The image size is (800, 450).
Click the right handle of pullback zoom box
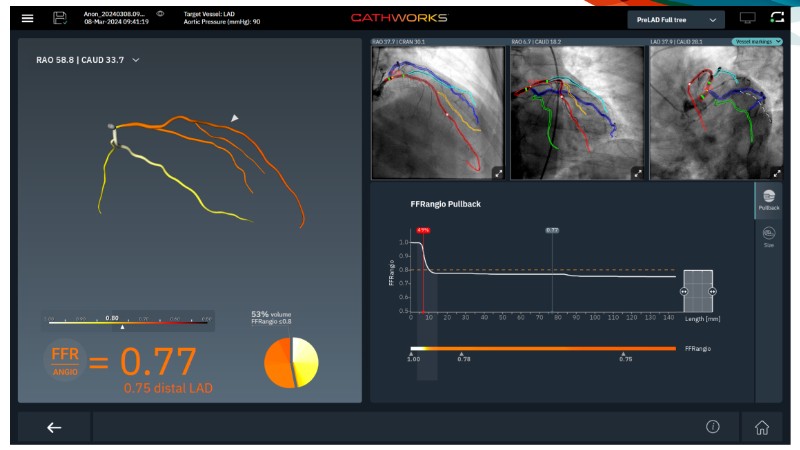pyautogui.click(x=712, y=291)
